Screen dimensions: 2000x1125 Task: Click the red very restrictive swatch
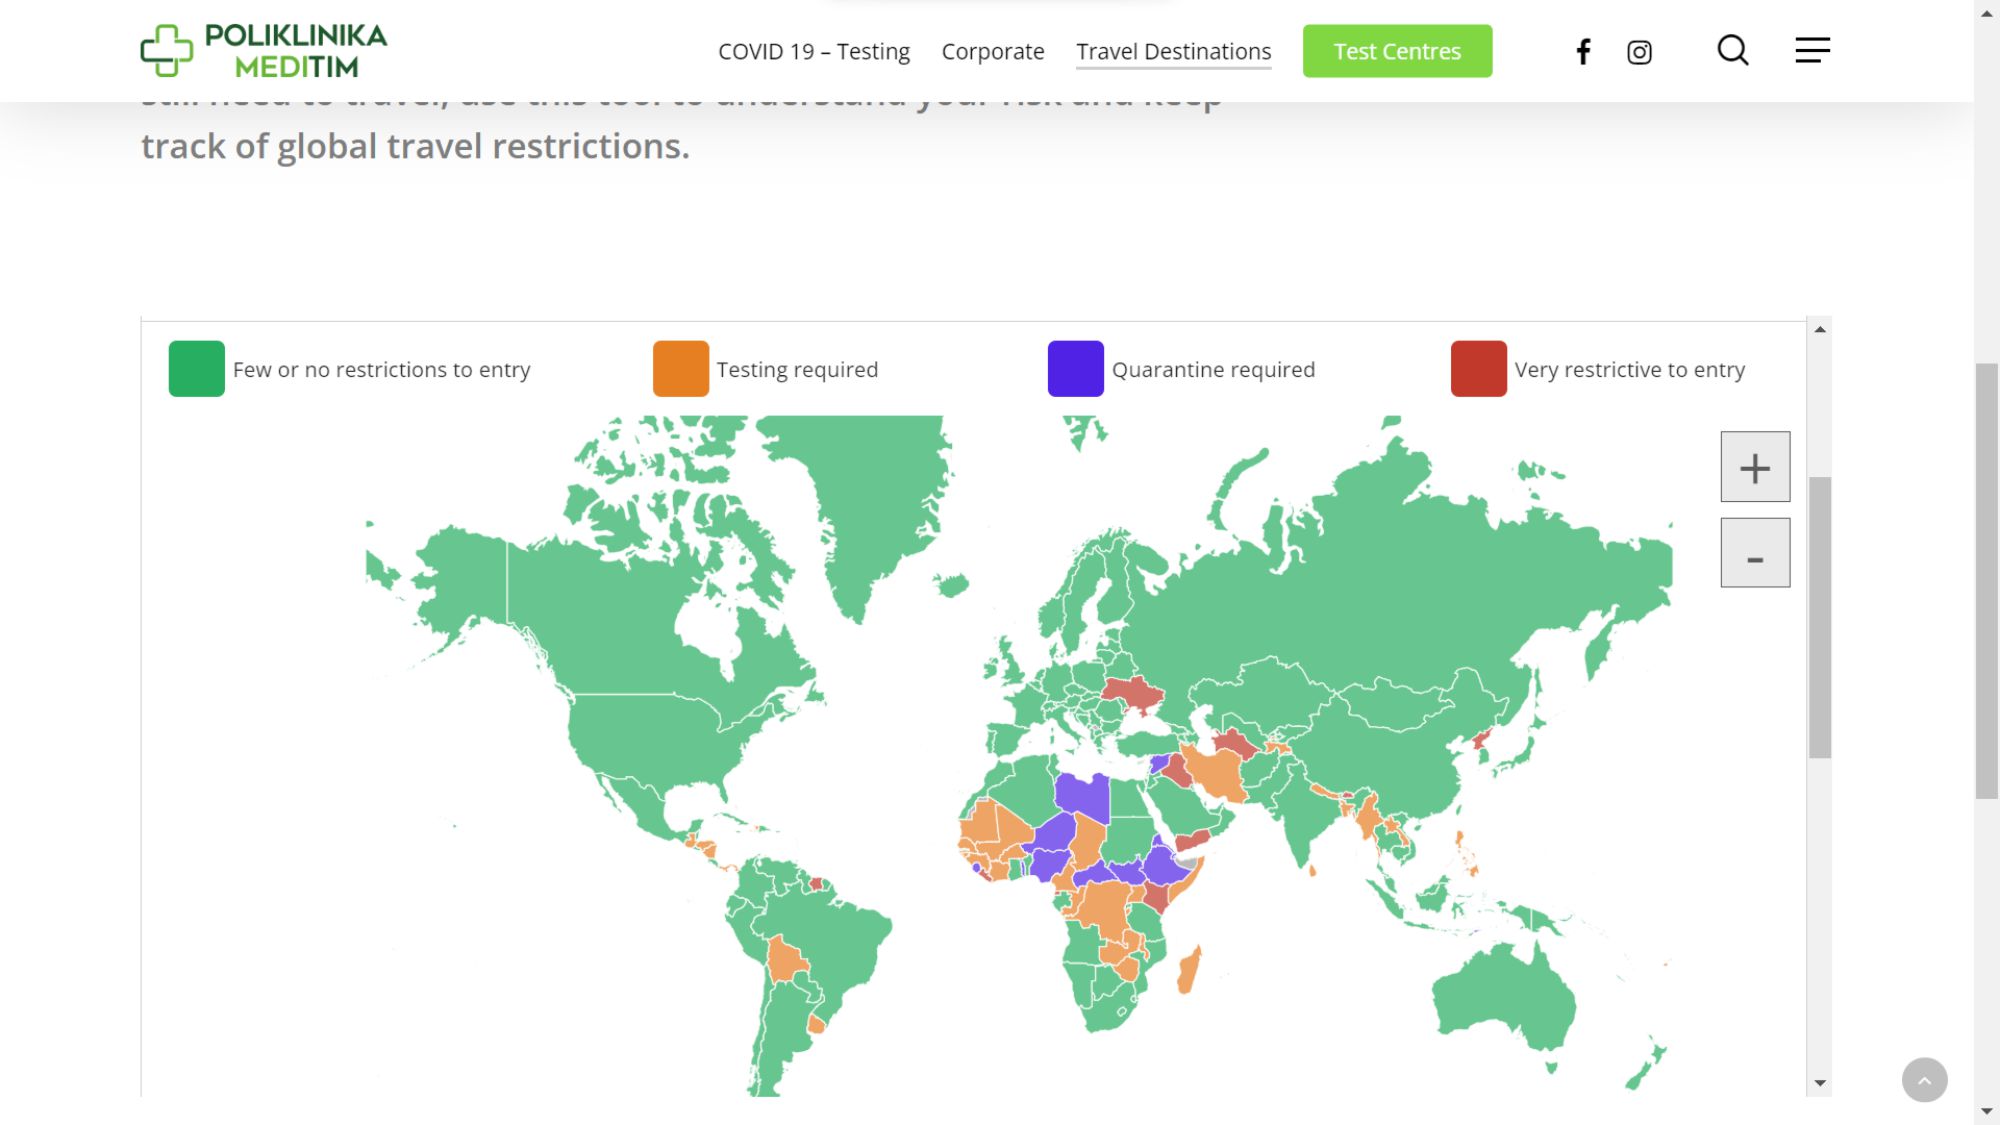[x=1478, y=369]
